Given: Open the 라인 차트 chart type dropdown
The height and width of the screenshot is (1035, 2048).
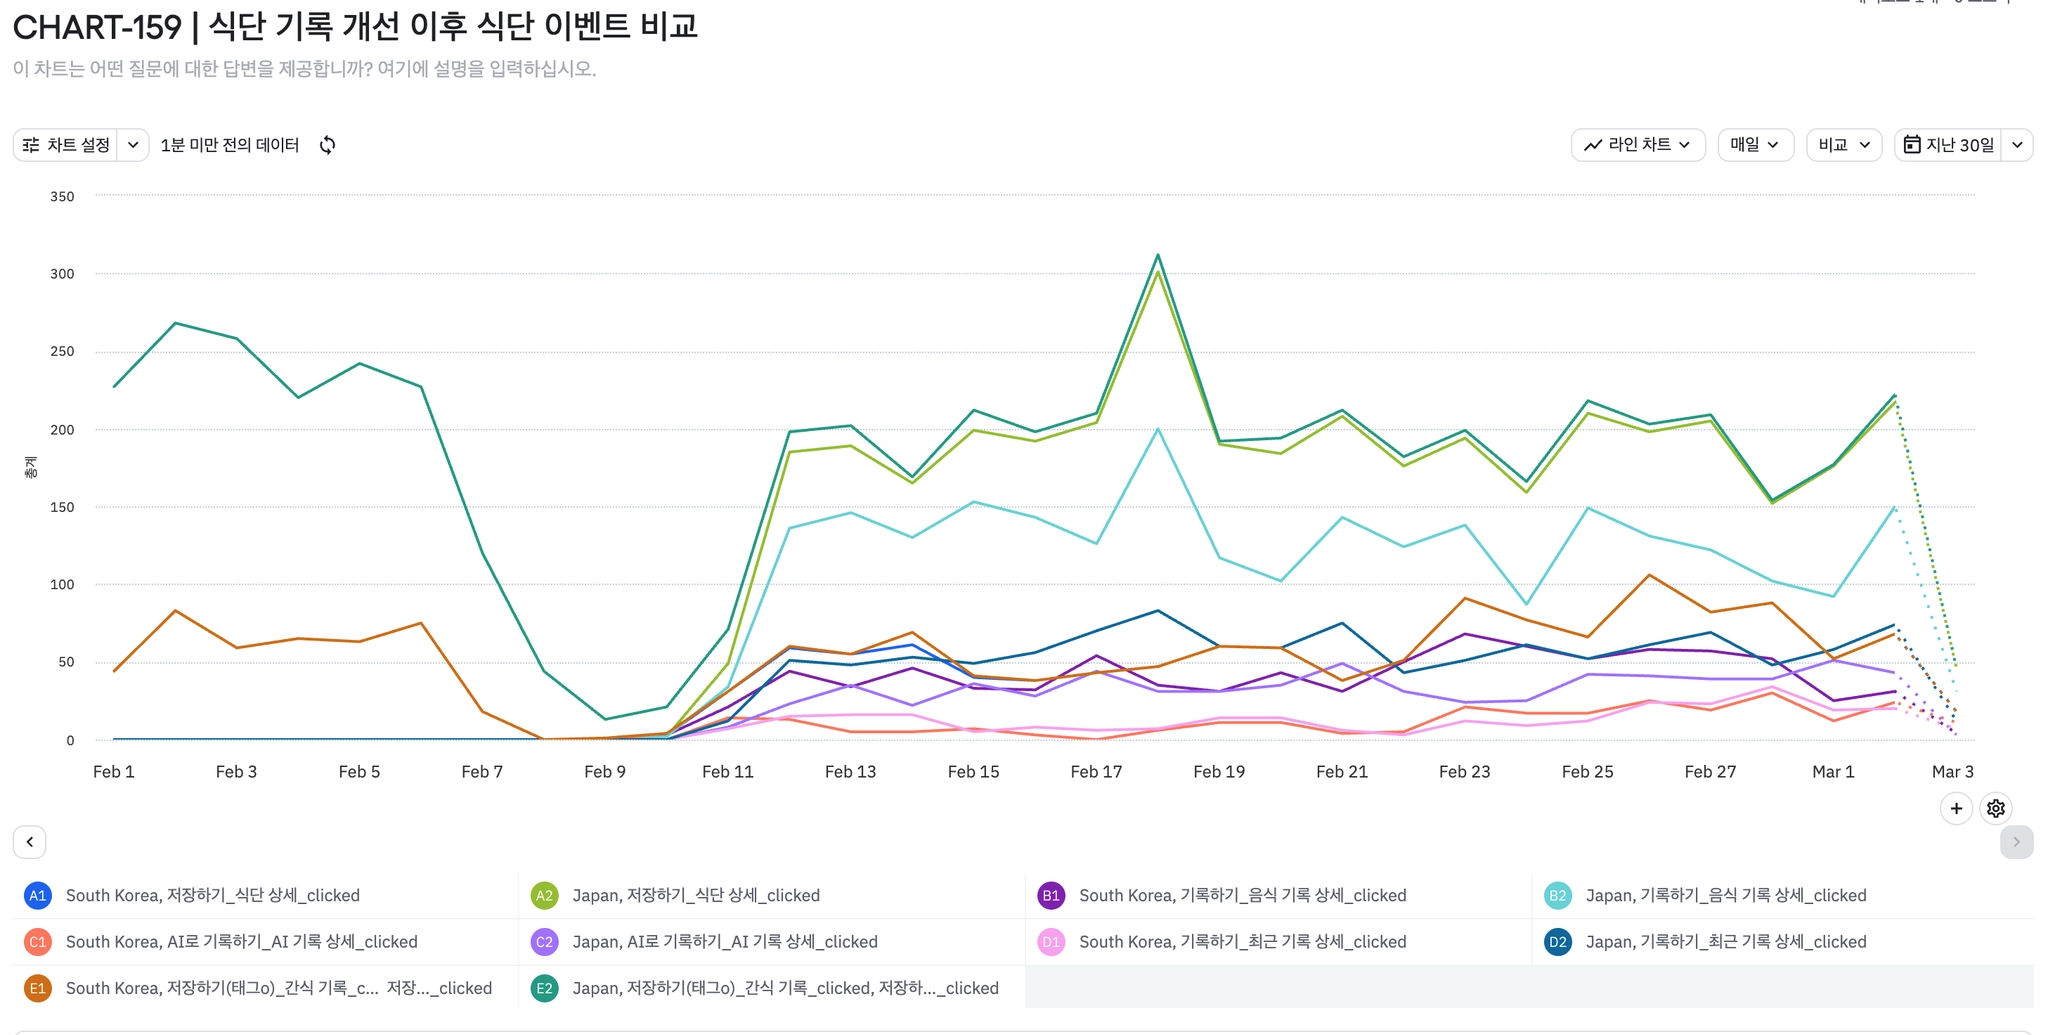Looking at the screenshot, I should pos(1637,145).
